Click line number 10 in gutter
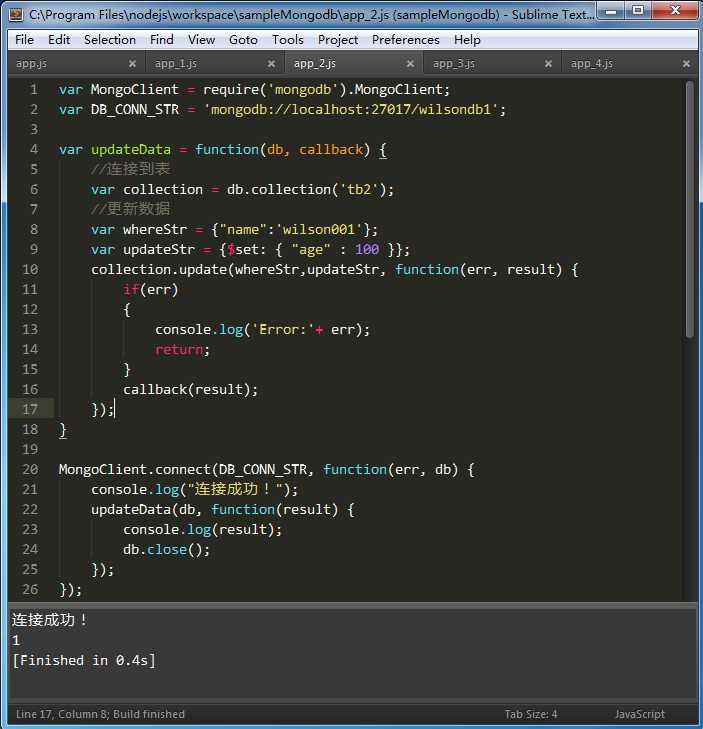703x729 pixels. 30,269
